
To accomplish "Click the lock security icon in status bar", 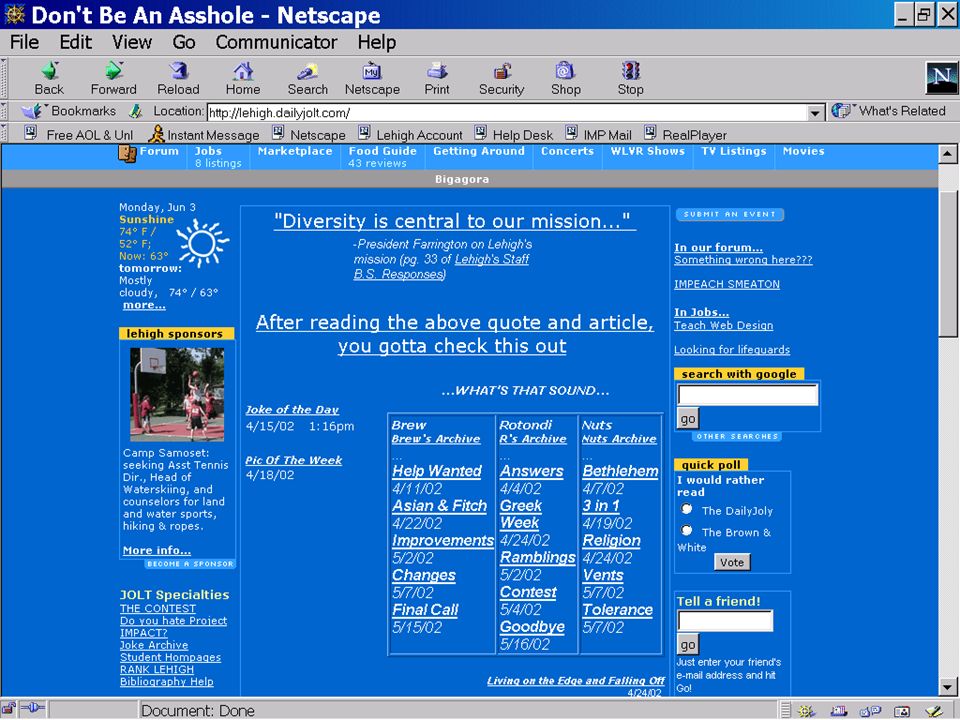I will [9, 710].
